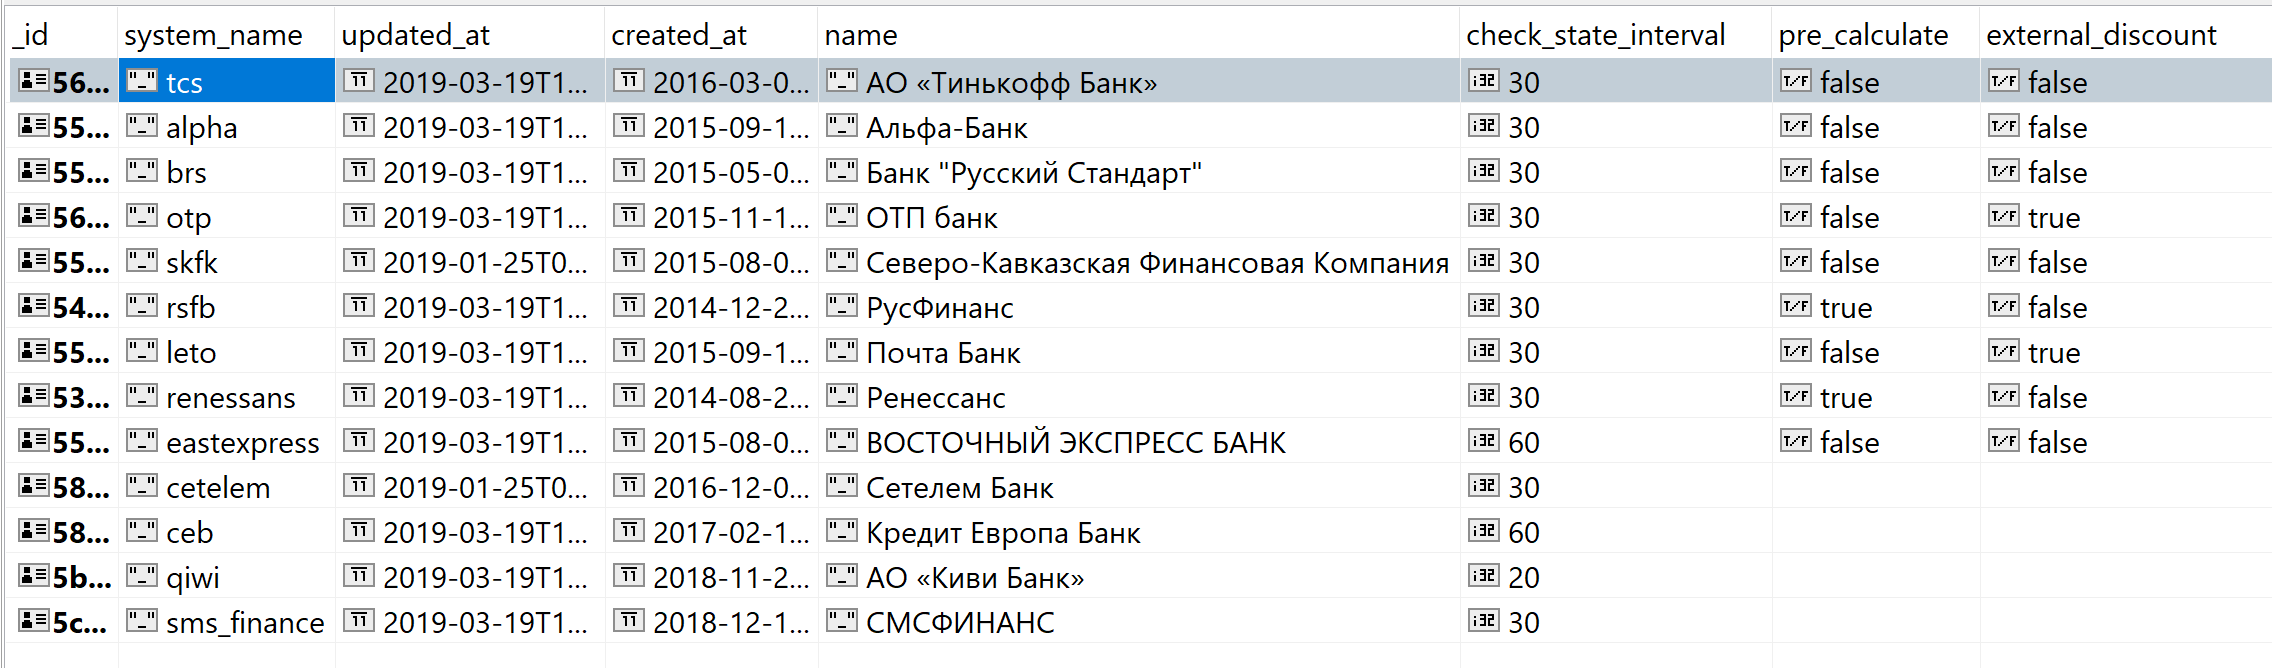Click the document icon in the tcs row
This screenshot has height=668, width=2272.
click(34, 80)
